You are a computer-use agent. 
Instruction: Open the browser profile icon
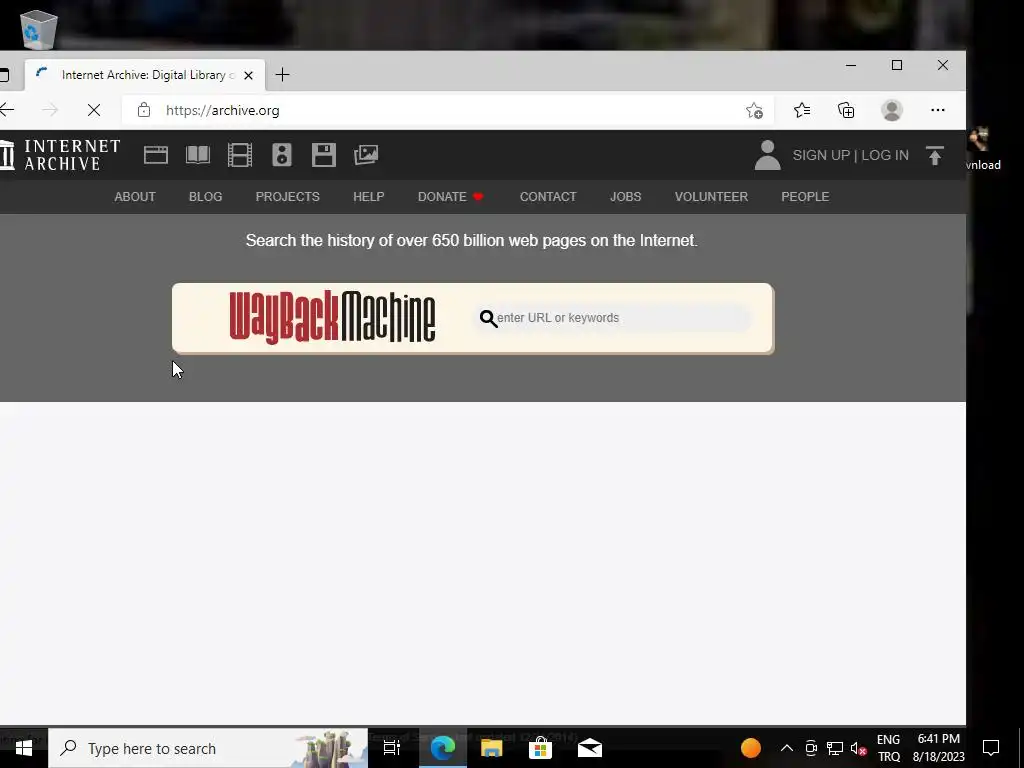point(891,110)
